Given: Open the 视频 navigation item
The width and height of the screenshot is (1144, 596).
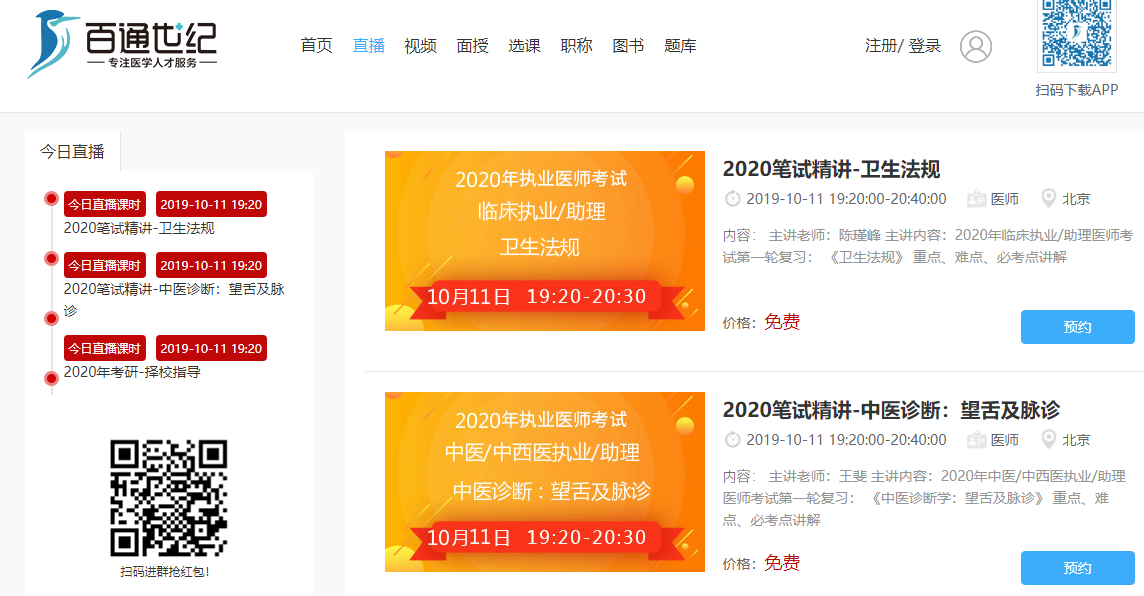Looking at the screenshot, I should coord(420,46).
